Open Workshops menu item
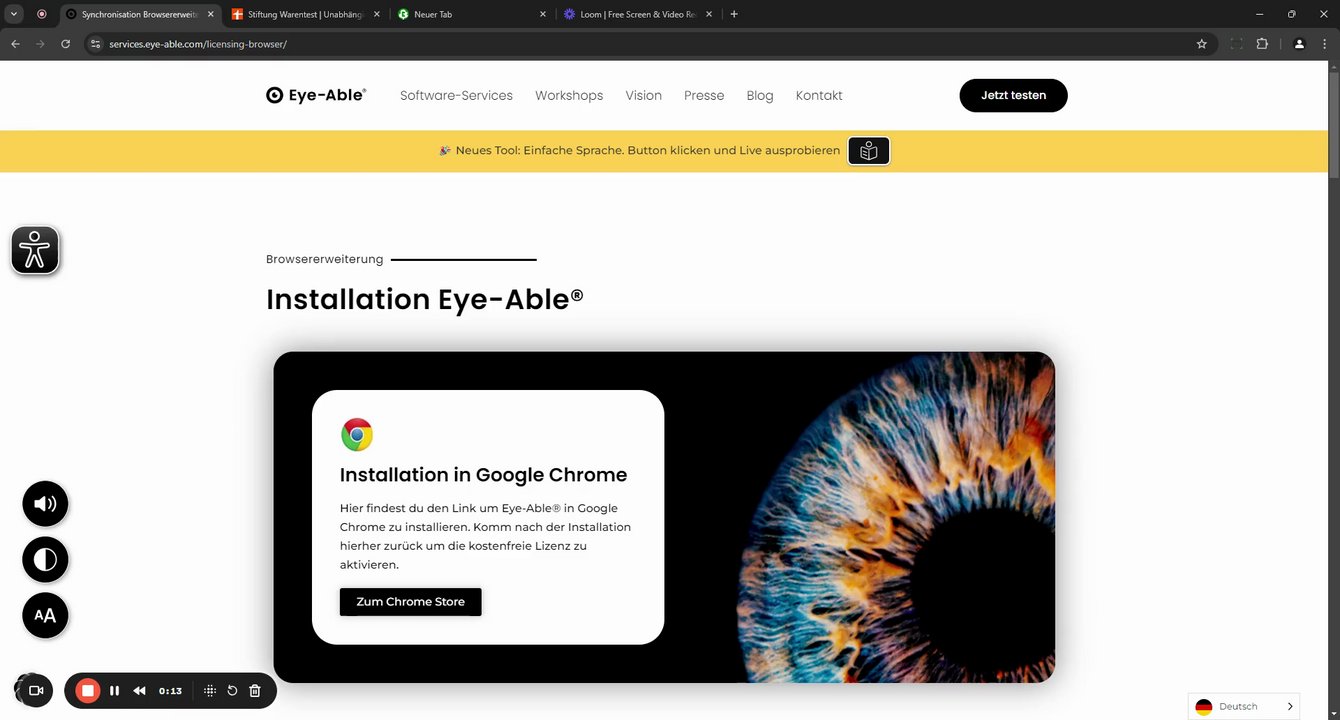This screenshot has width=1340, height=720. tap(569, 96)
